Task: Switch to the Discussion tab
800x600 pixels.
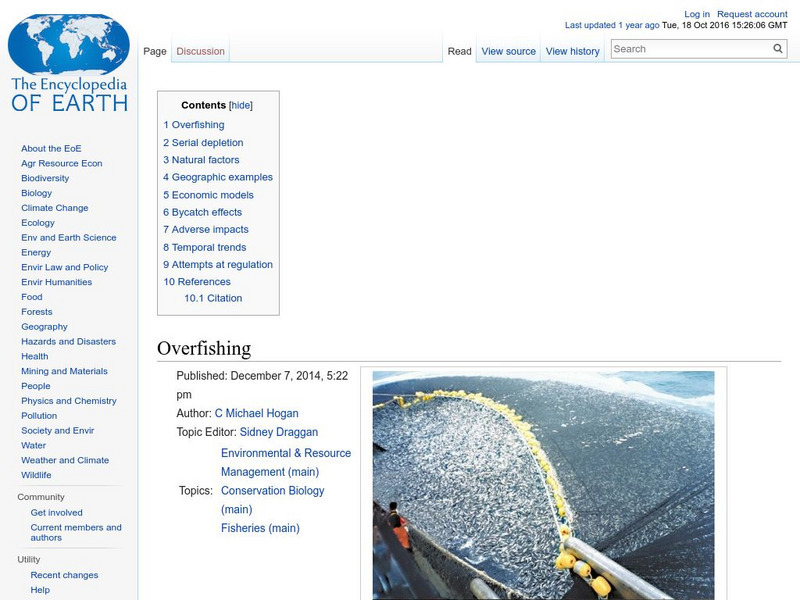Action: 201,51
